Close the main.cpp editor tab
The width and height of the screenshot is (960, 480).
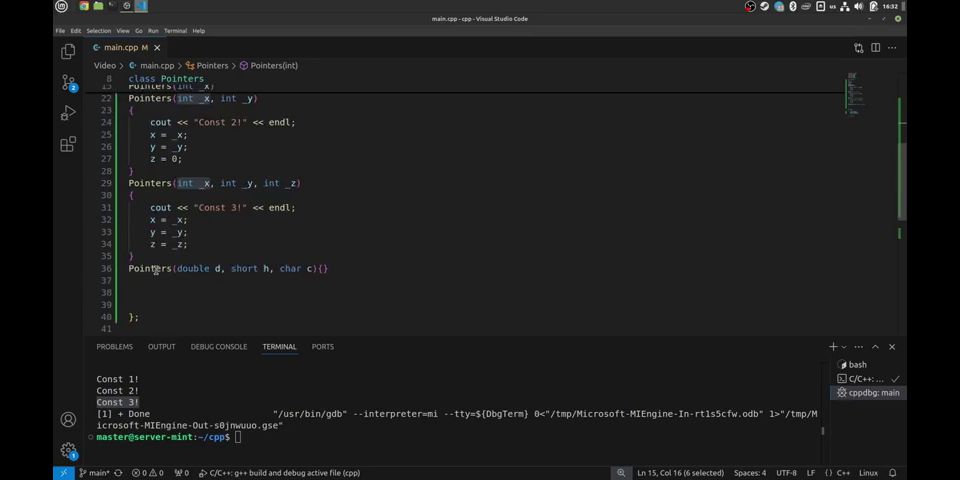tap(157, 47)
